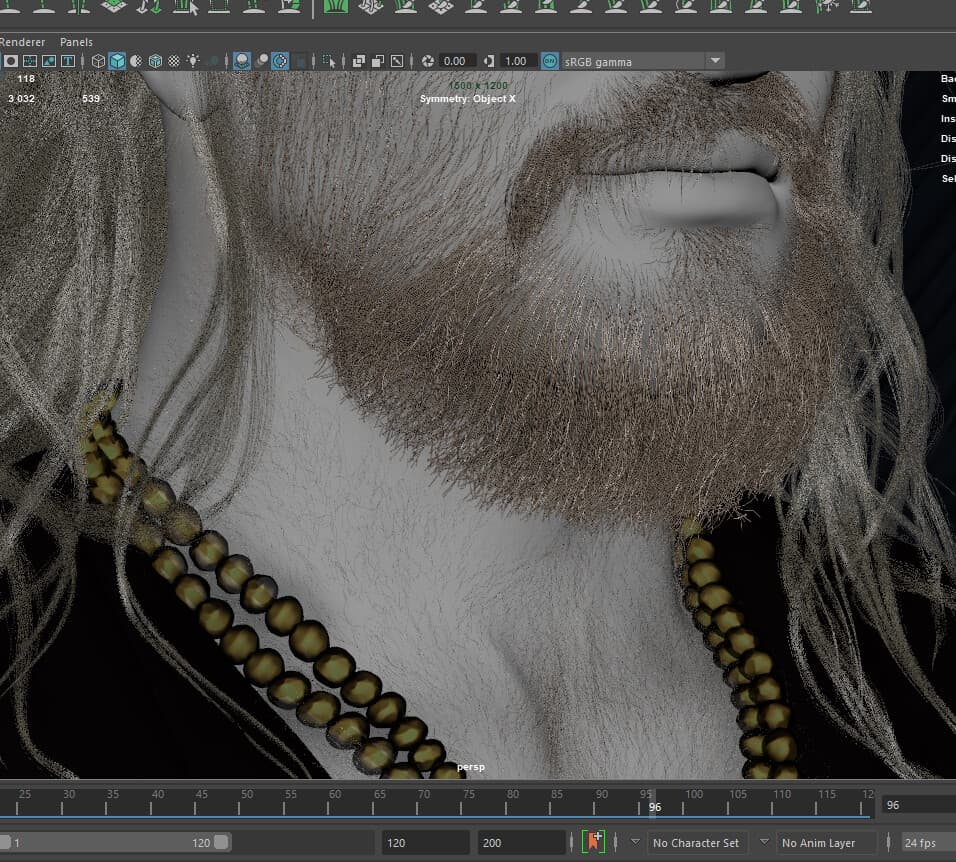This screenshot has width=956, height=862.
Task: Toggle the Safe Title 'T' icon
Action: pyautogui.click(x=68, y=61)
